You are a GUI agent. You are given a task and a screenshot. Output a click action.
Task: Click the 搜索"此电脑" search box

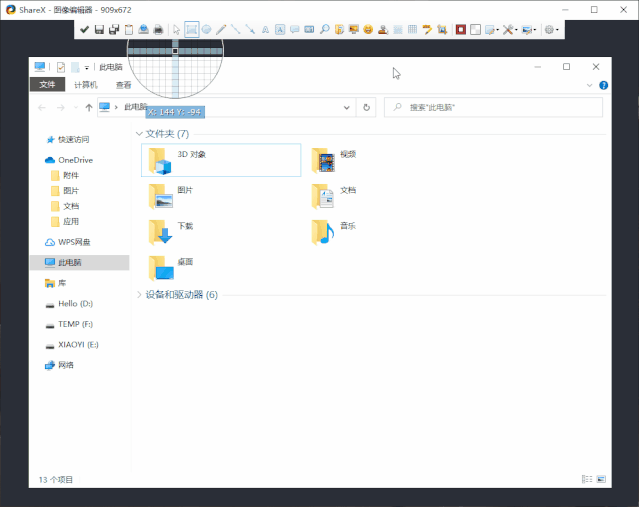(x=494, y=108)
